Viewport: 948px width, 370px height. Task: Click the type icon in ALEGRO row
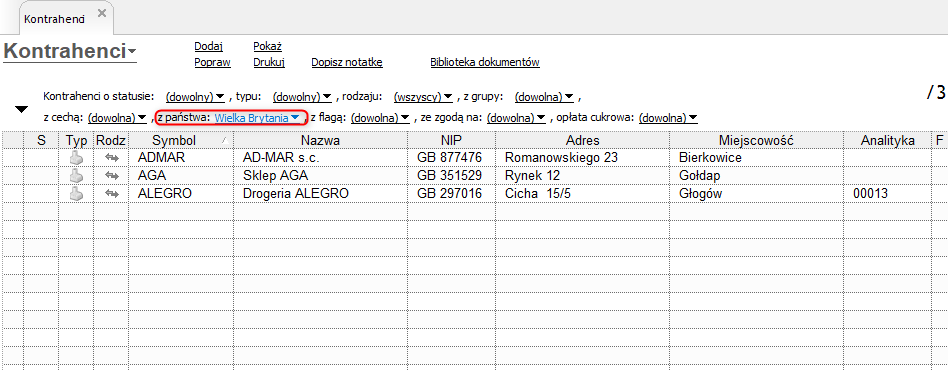pyautogui.click(x=76, y=194)
